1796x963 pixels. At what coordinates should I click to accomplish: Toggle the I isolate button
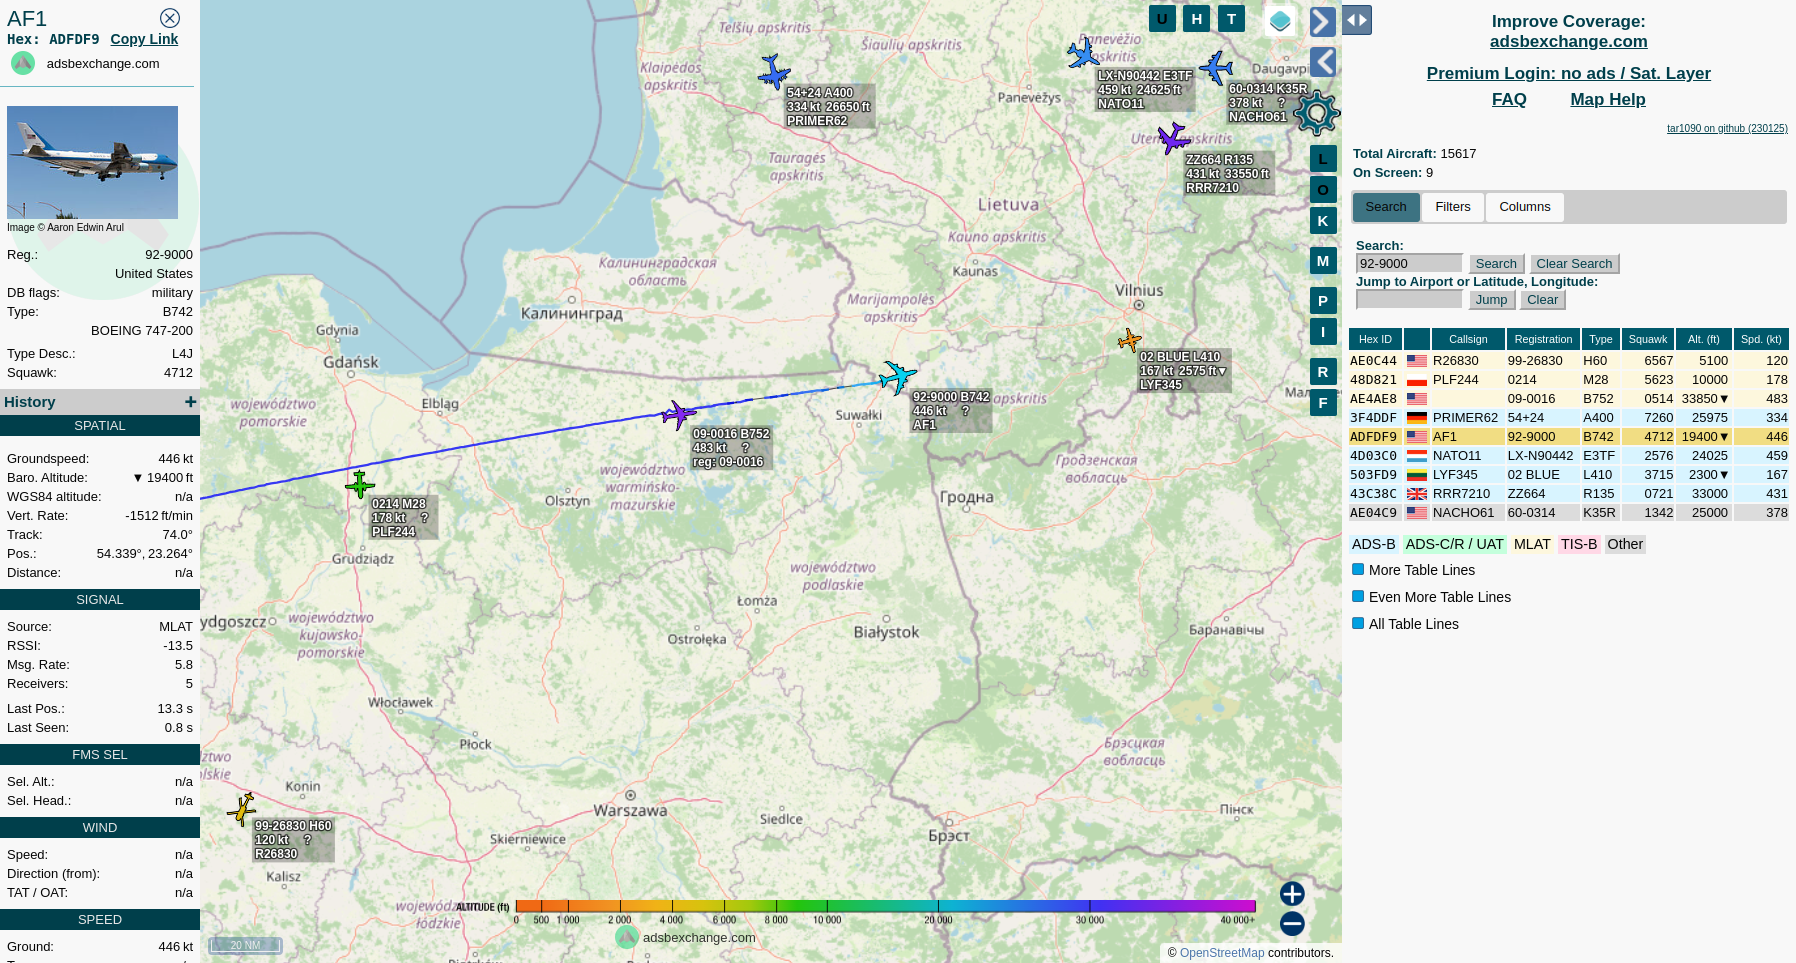tap(1323, 331)
